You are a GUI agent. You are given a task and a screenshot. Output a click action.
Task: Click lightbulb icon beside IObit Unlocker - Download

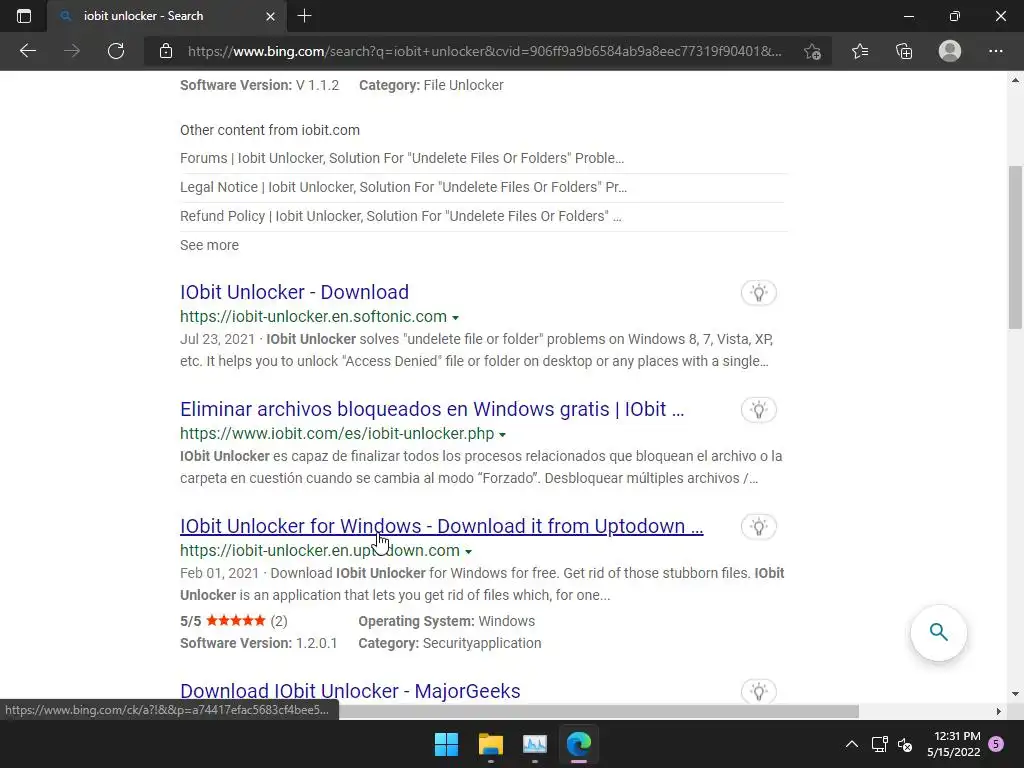(x=759, y=293)
